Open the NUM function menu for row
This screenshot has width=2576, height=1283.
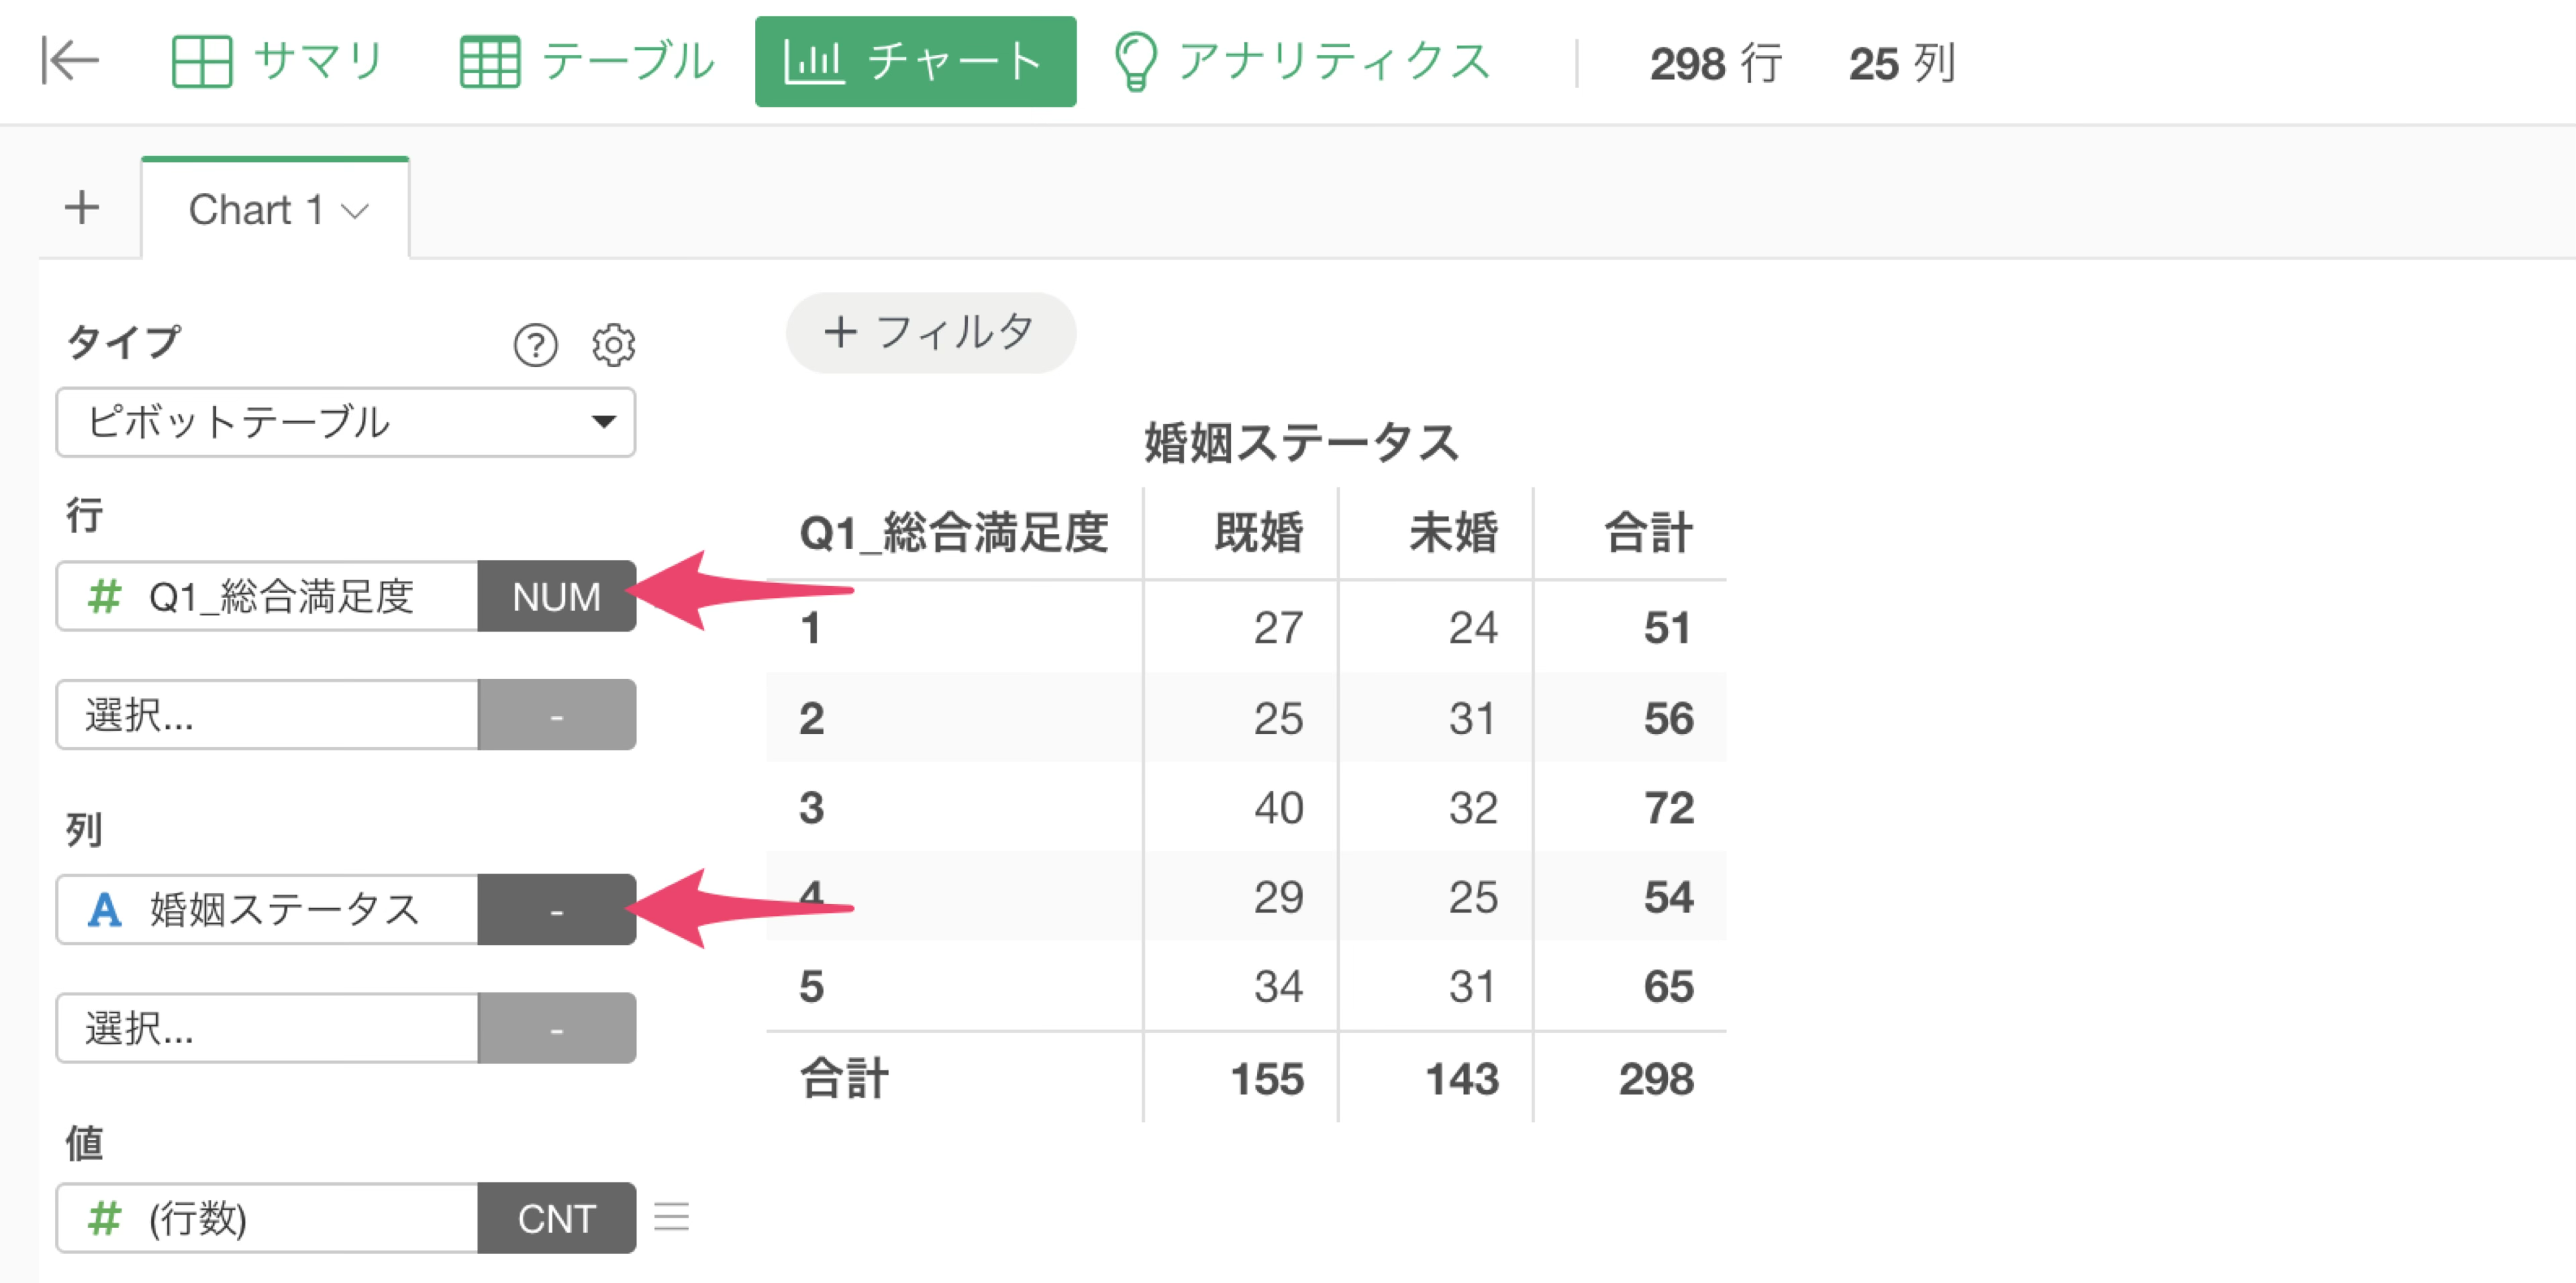556,597
